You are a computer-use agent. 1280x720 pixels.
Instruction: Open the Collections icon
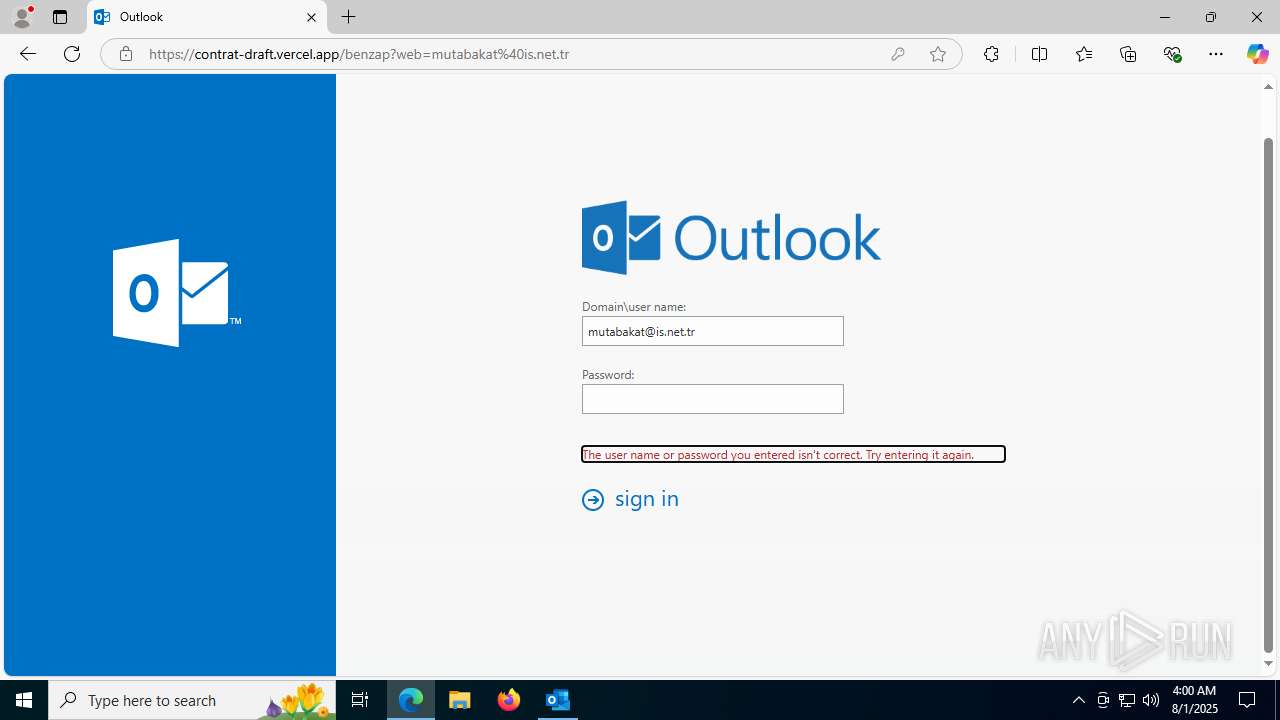(x=1128, y=54)
